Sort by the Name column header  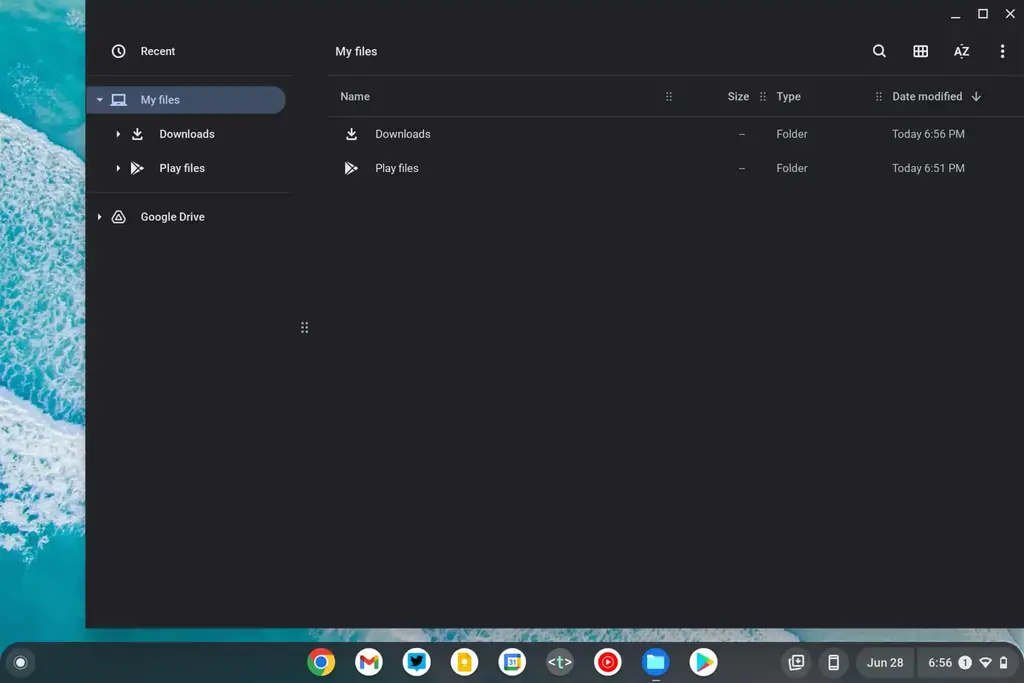[355, 97]
